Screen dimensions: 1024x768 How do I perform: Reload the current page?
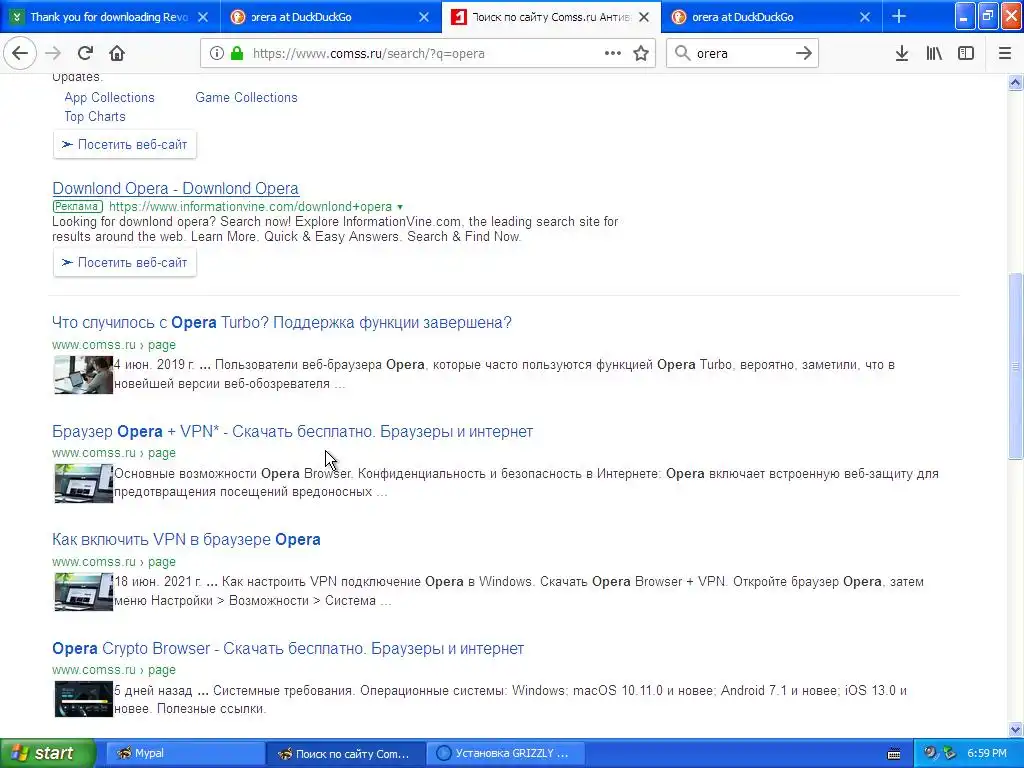coord(85,53)
